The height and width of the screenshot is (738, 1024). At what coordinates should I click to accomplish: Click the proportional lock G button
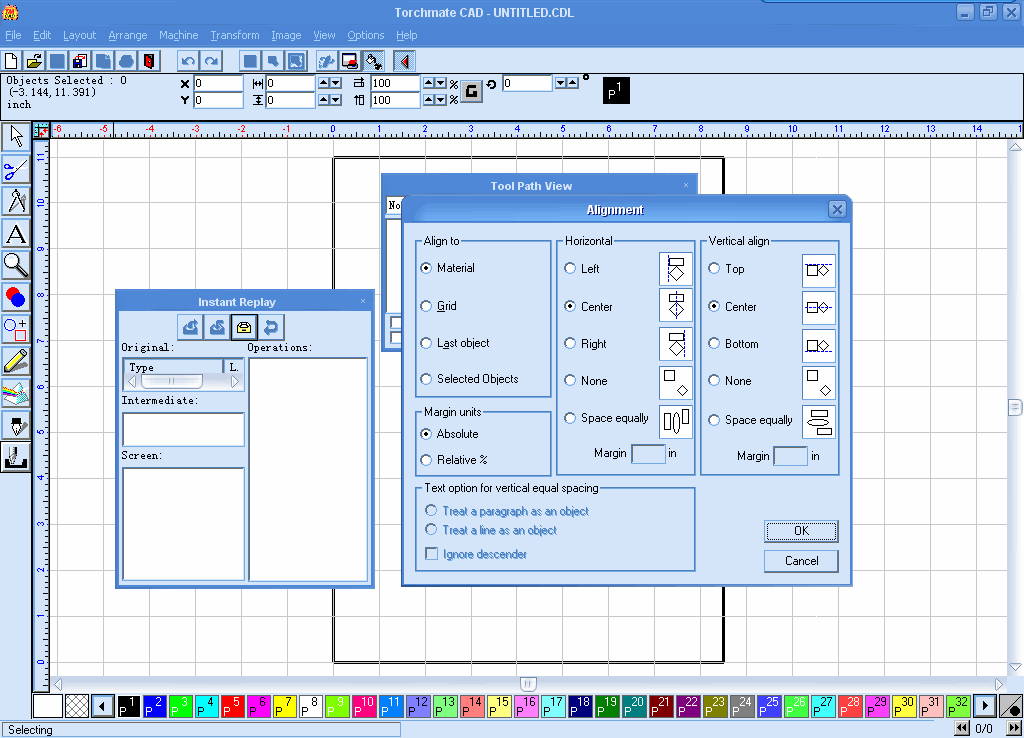472,91
